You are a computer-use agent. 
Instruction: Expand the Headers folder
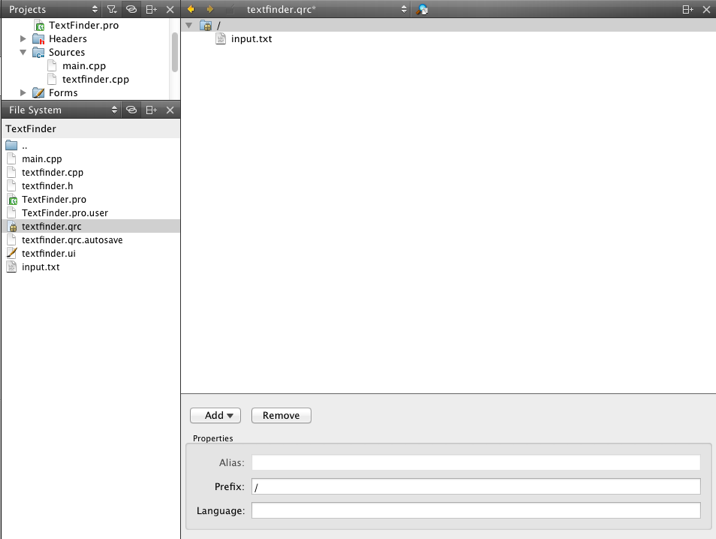coord(23,39)
